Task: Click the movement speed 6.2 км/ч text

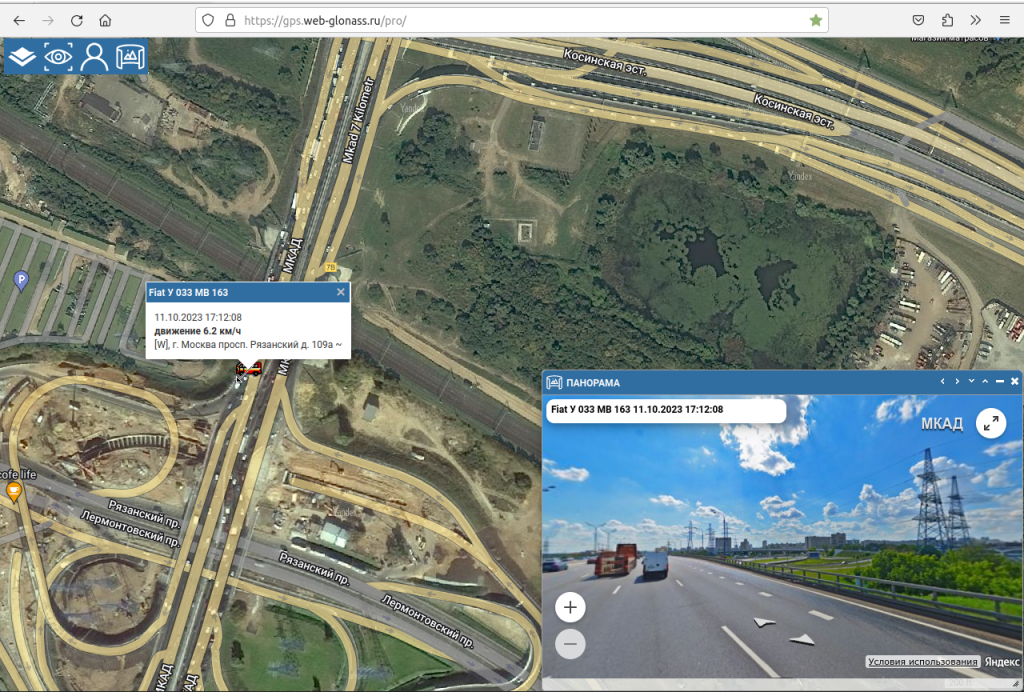Action: tap(197, 331)
